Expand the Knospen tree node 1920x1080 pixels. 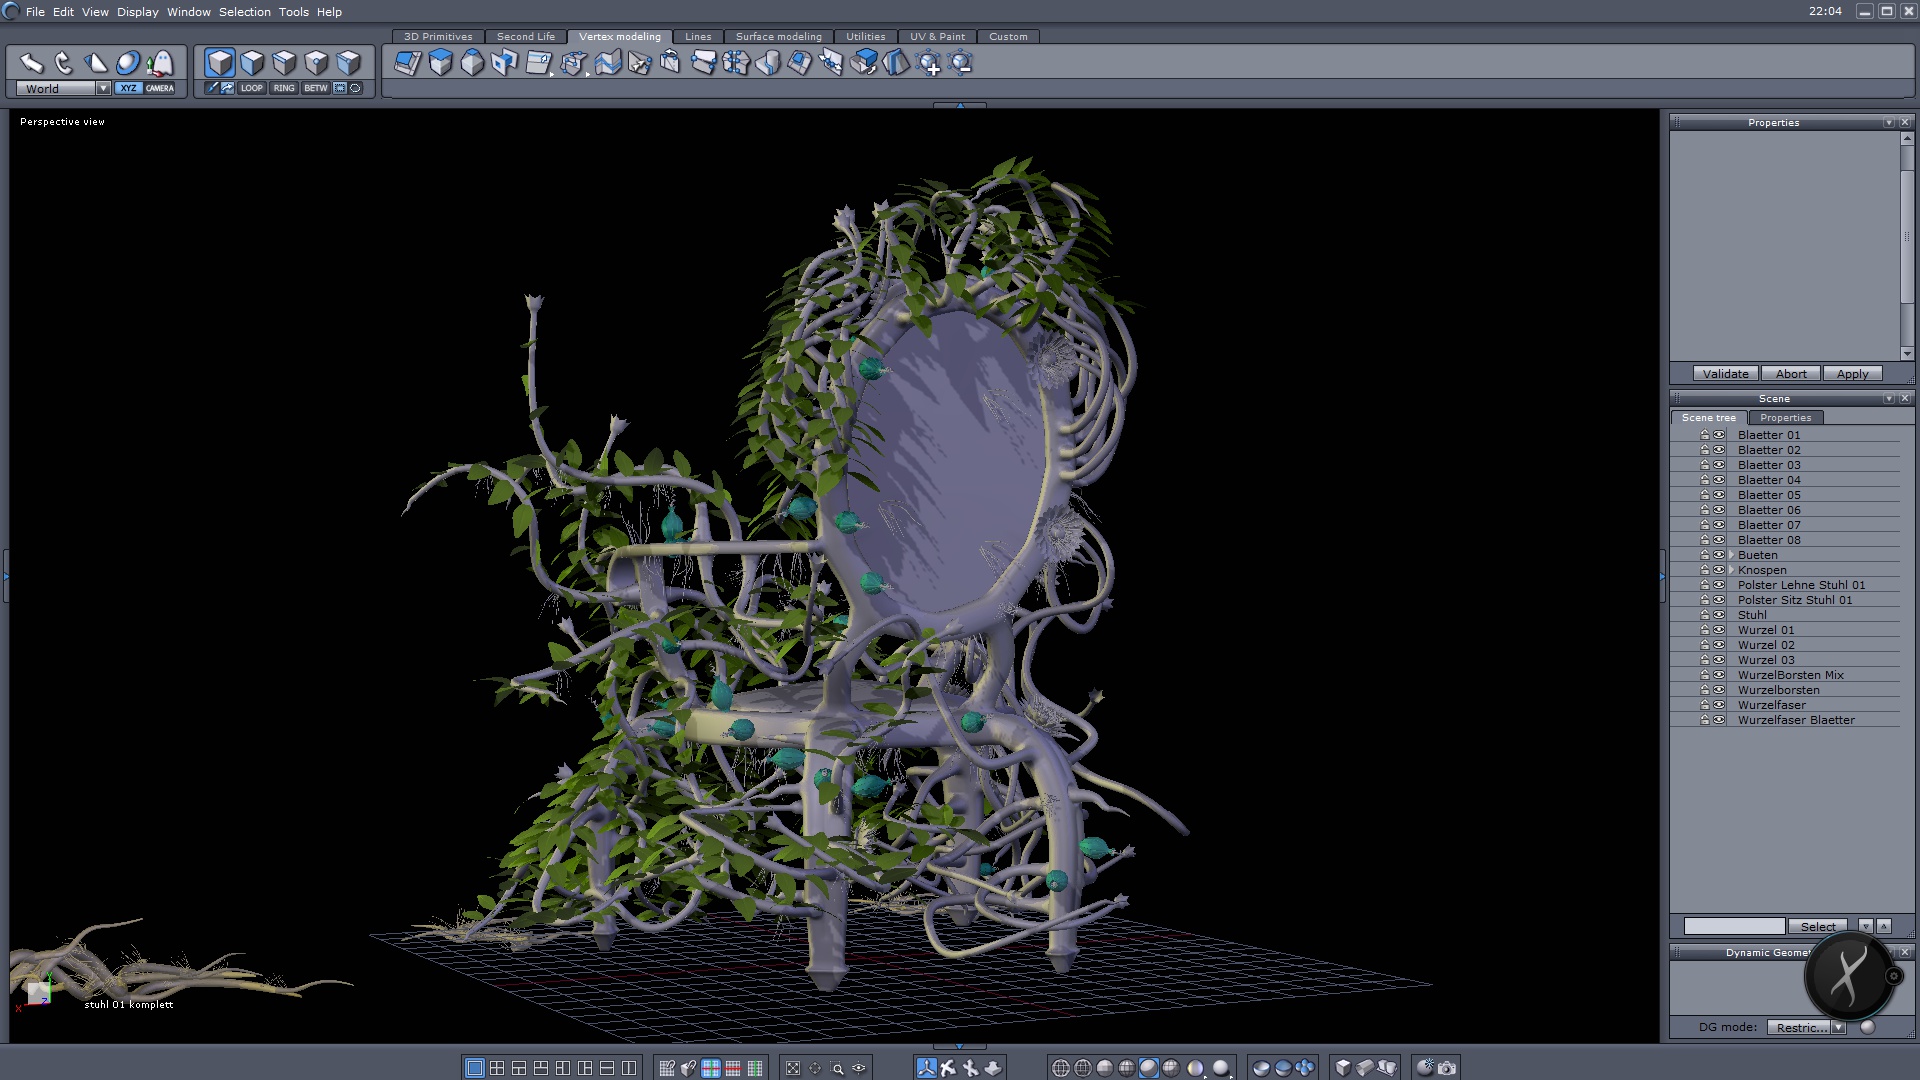(1732, 570)
